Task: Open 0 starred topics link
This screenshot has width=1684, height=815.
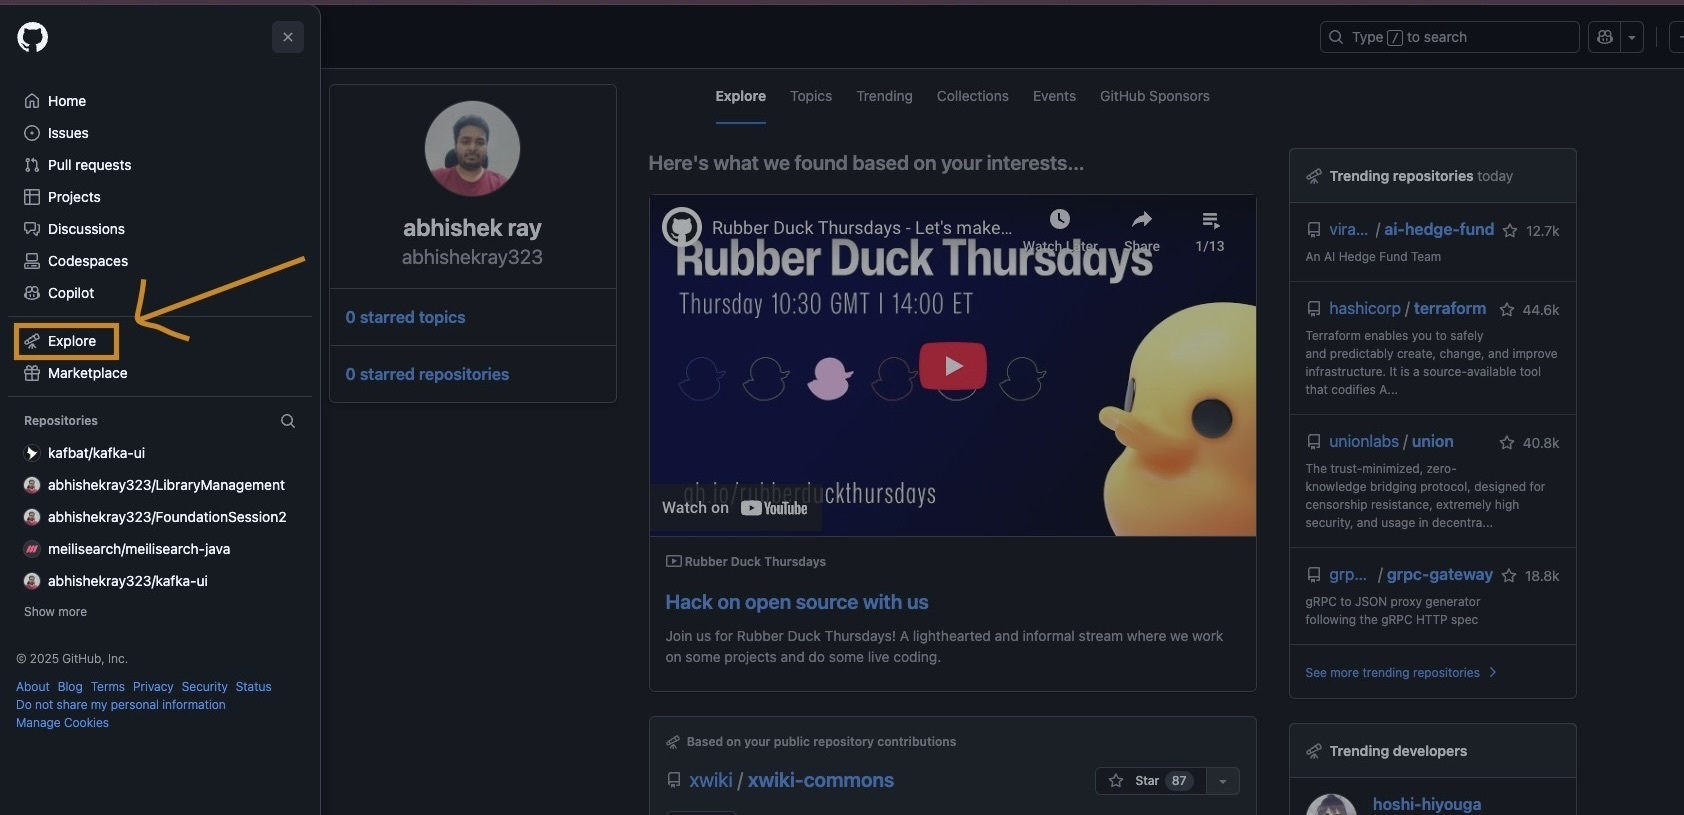Action: [x=405, y=317]
